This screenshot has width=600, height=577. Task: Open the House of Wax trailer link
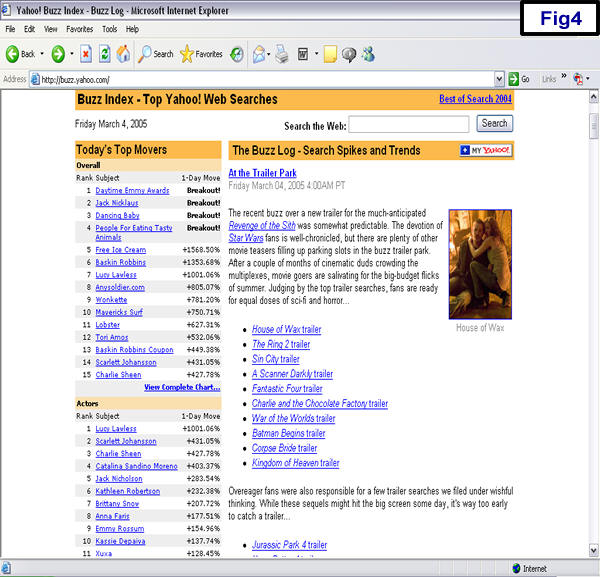point(287,329)
